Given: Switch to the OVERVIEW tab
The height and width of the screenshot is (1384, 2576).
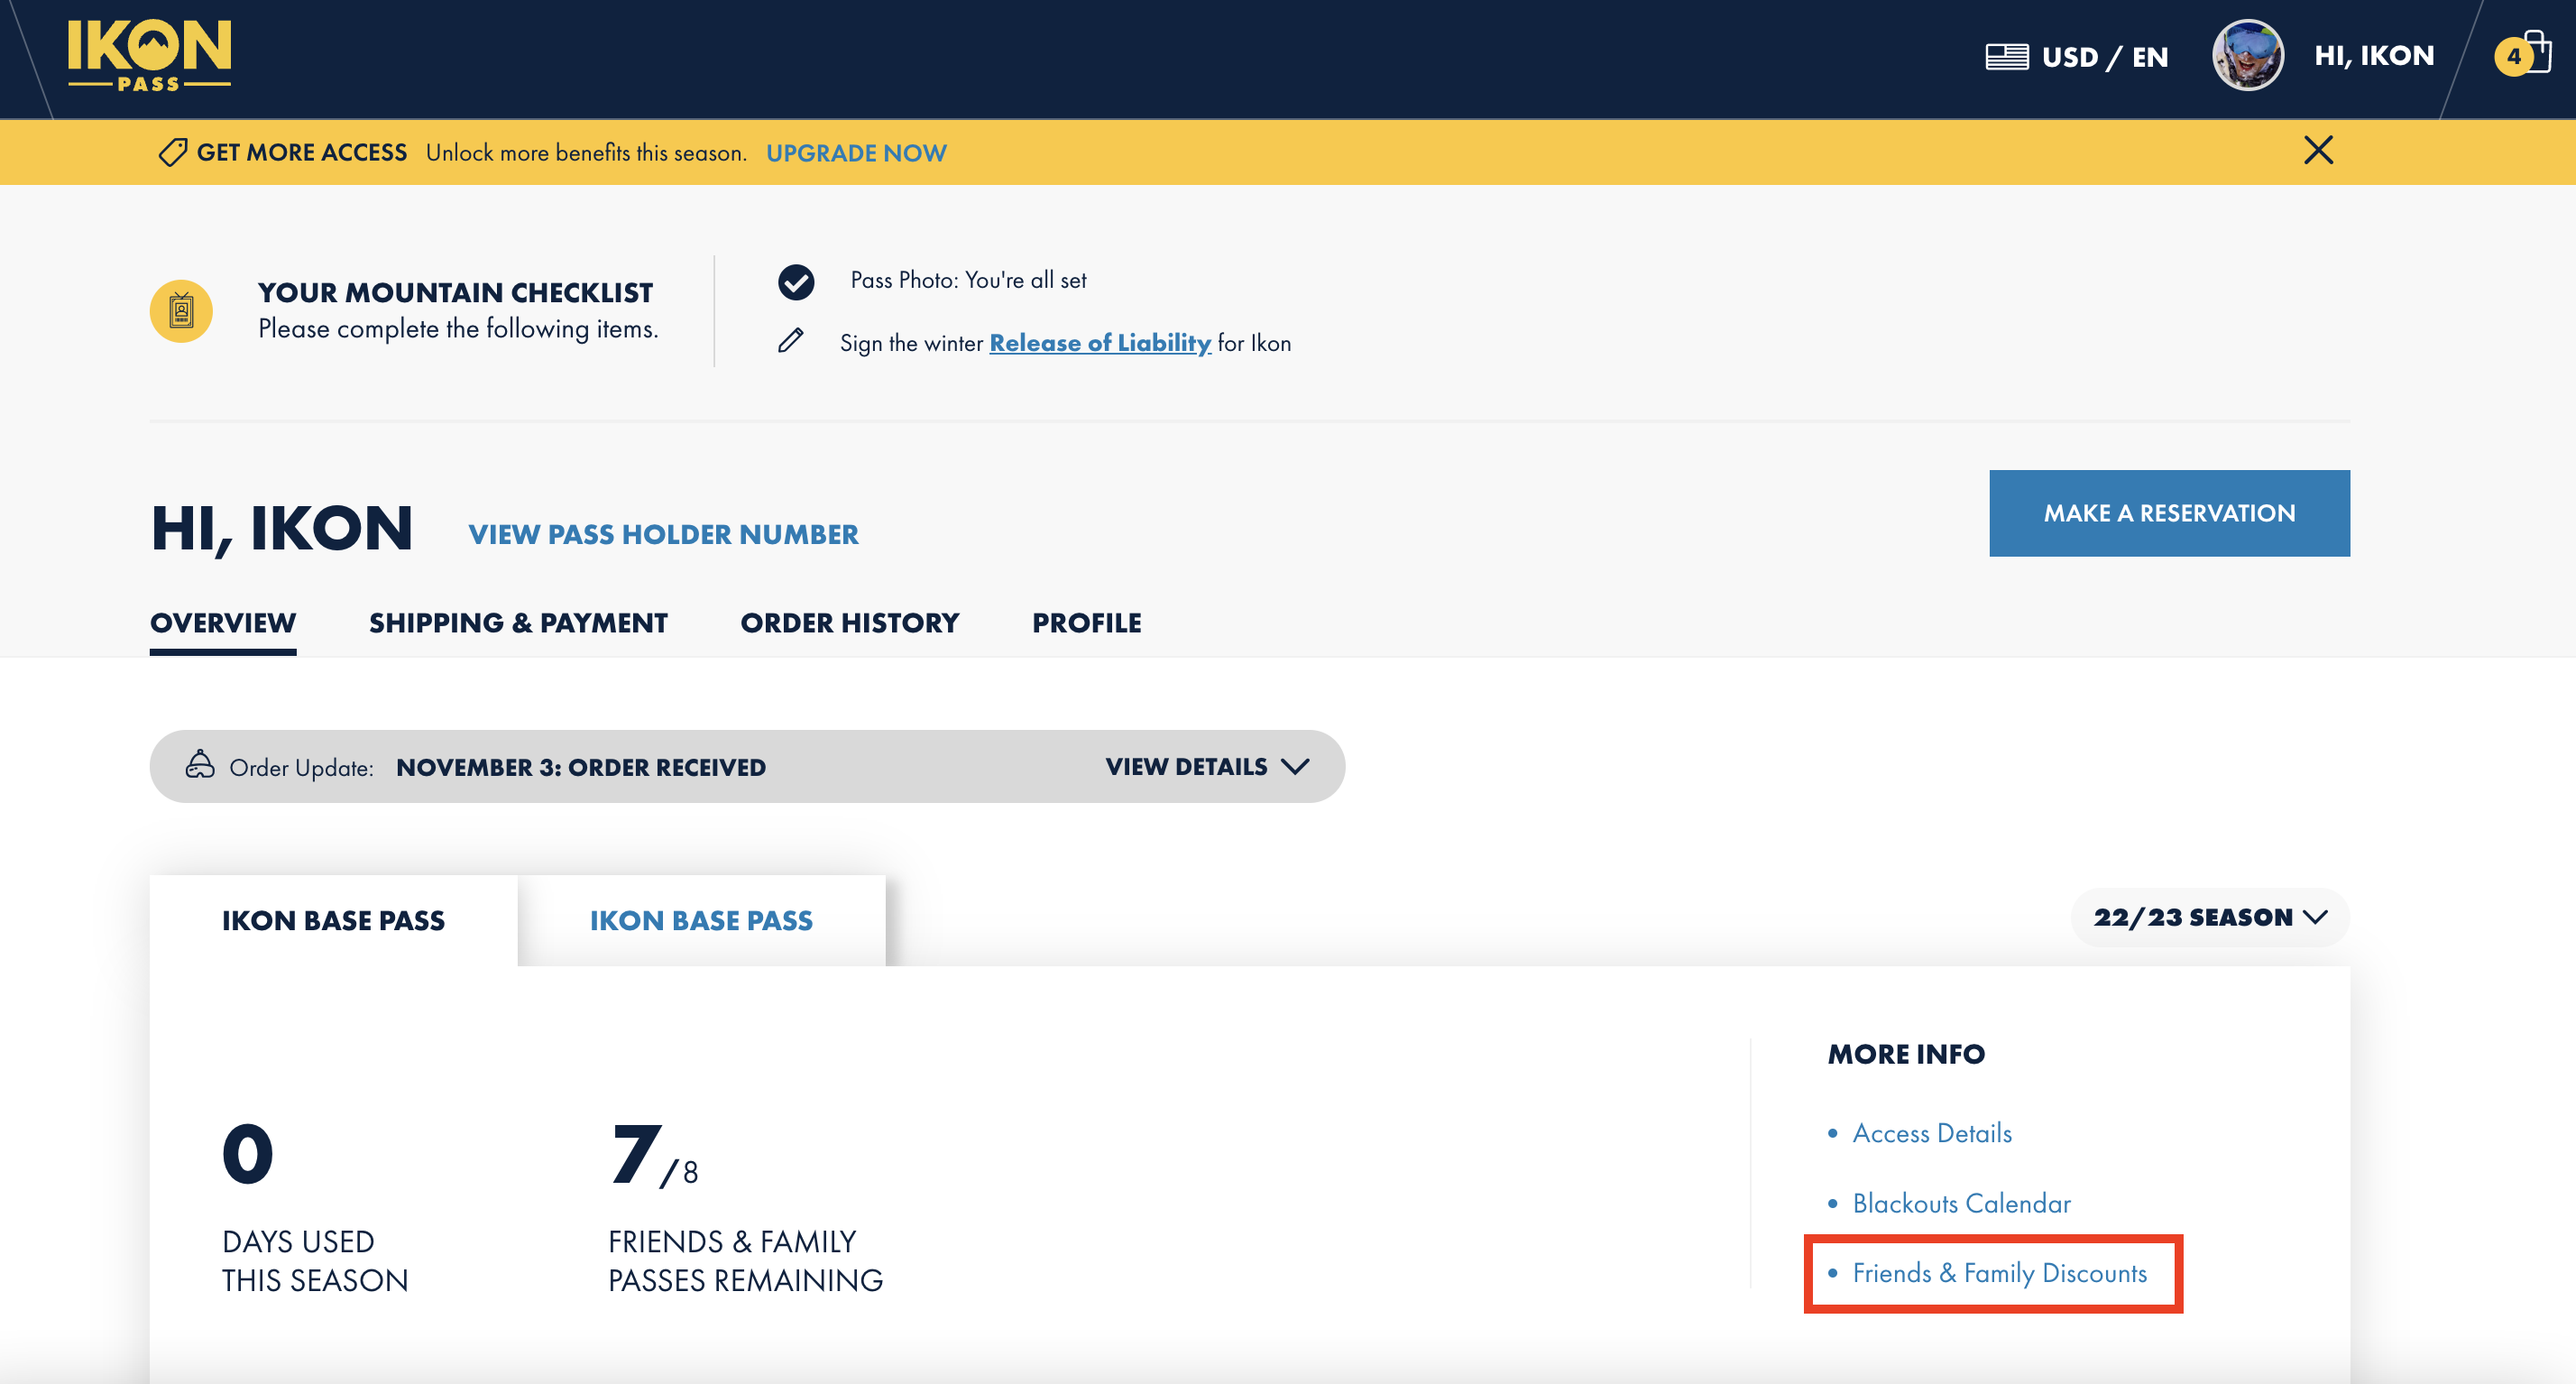Looking at the screenshot, I should 223,623.
